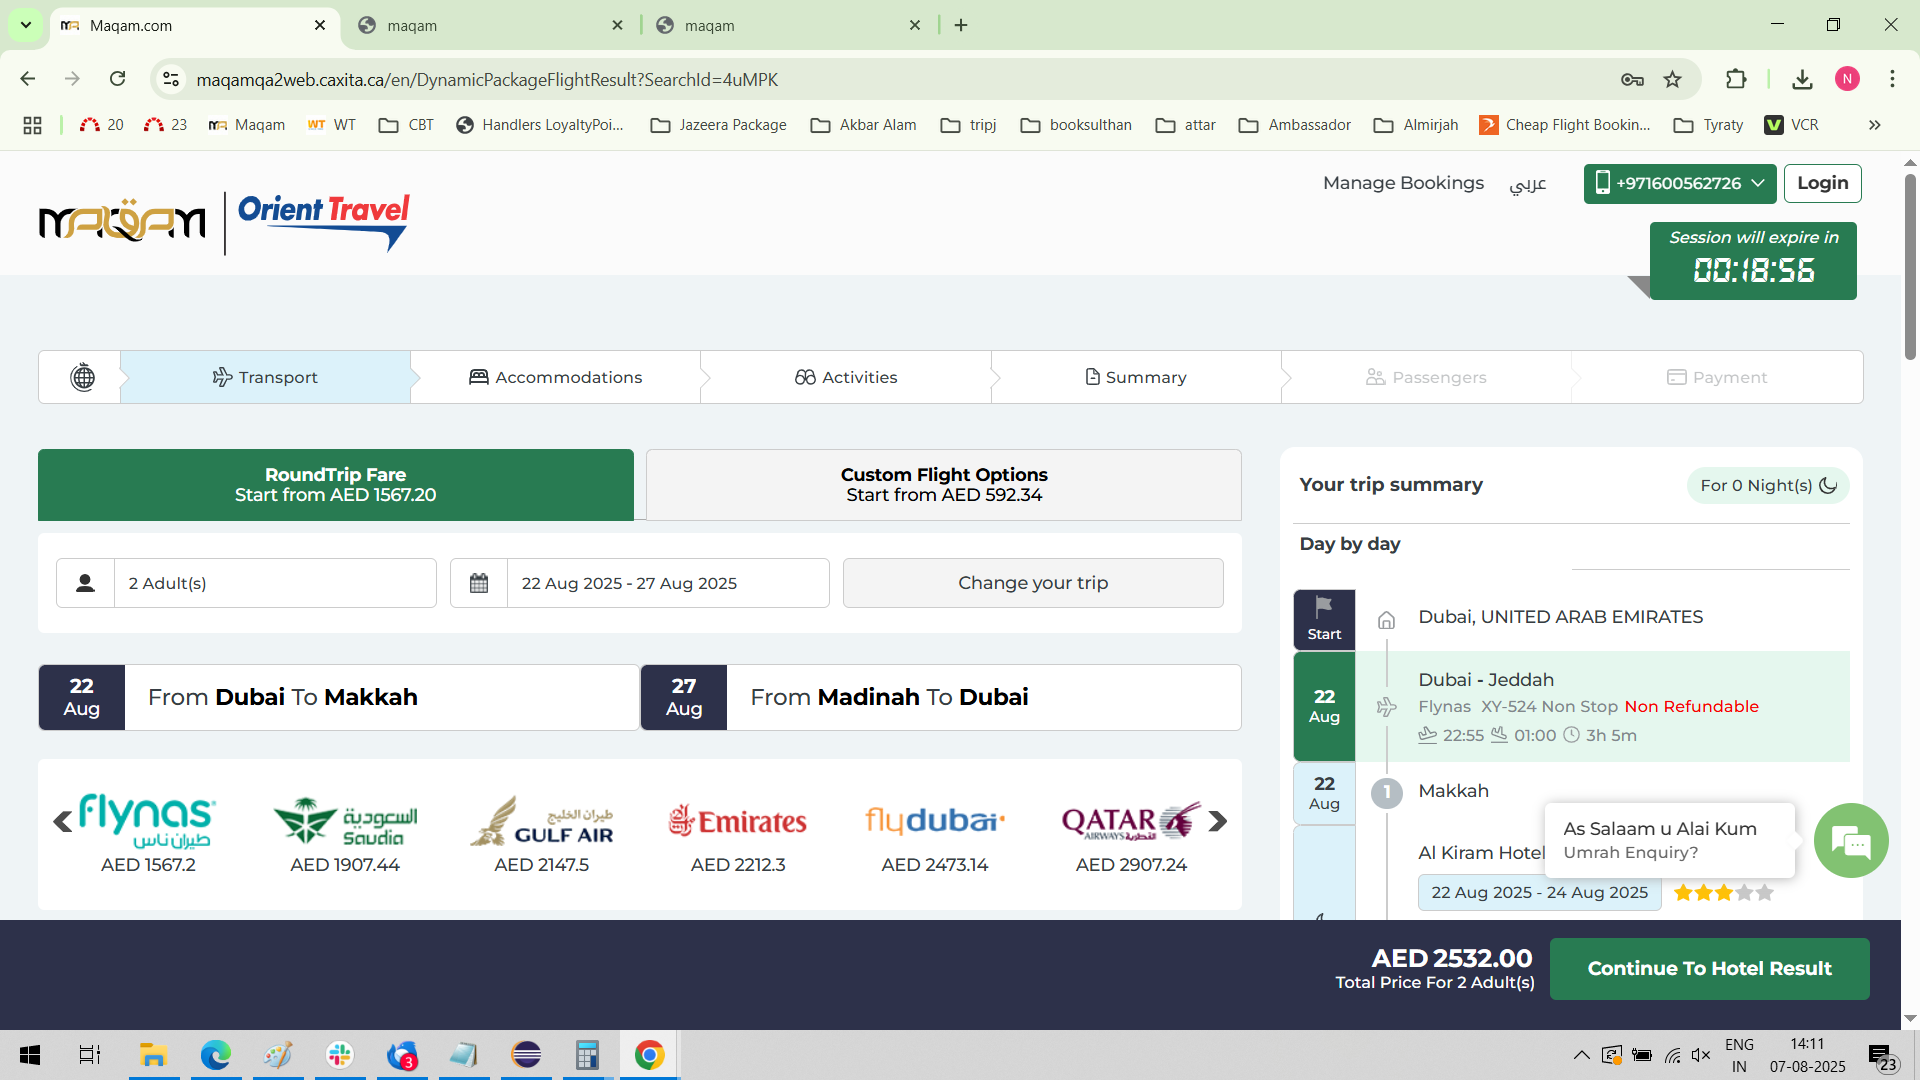
Task: Click the passenger person icon
Action: [x=85, y=583]
